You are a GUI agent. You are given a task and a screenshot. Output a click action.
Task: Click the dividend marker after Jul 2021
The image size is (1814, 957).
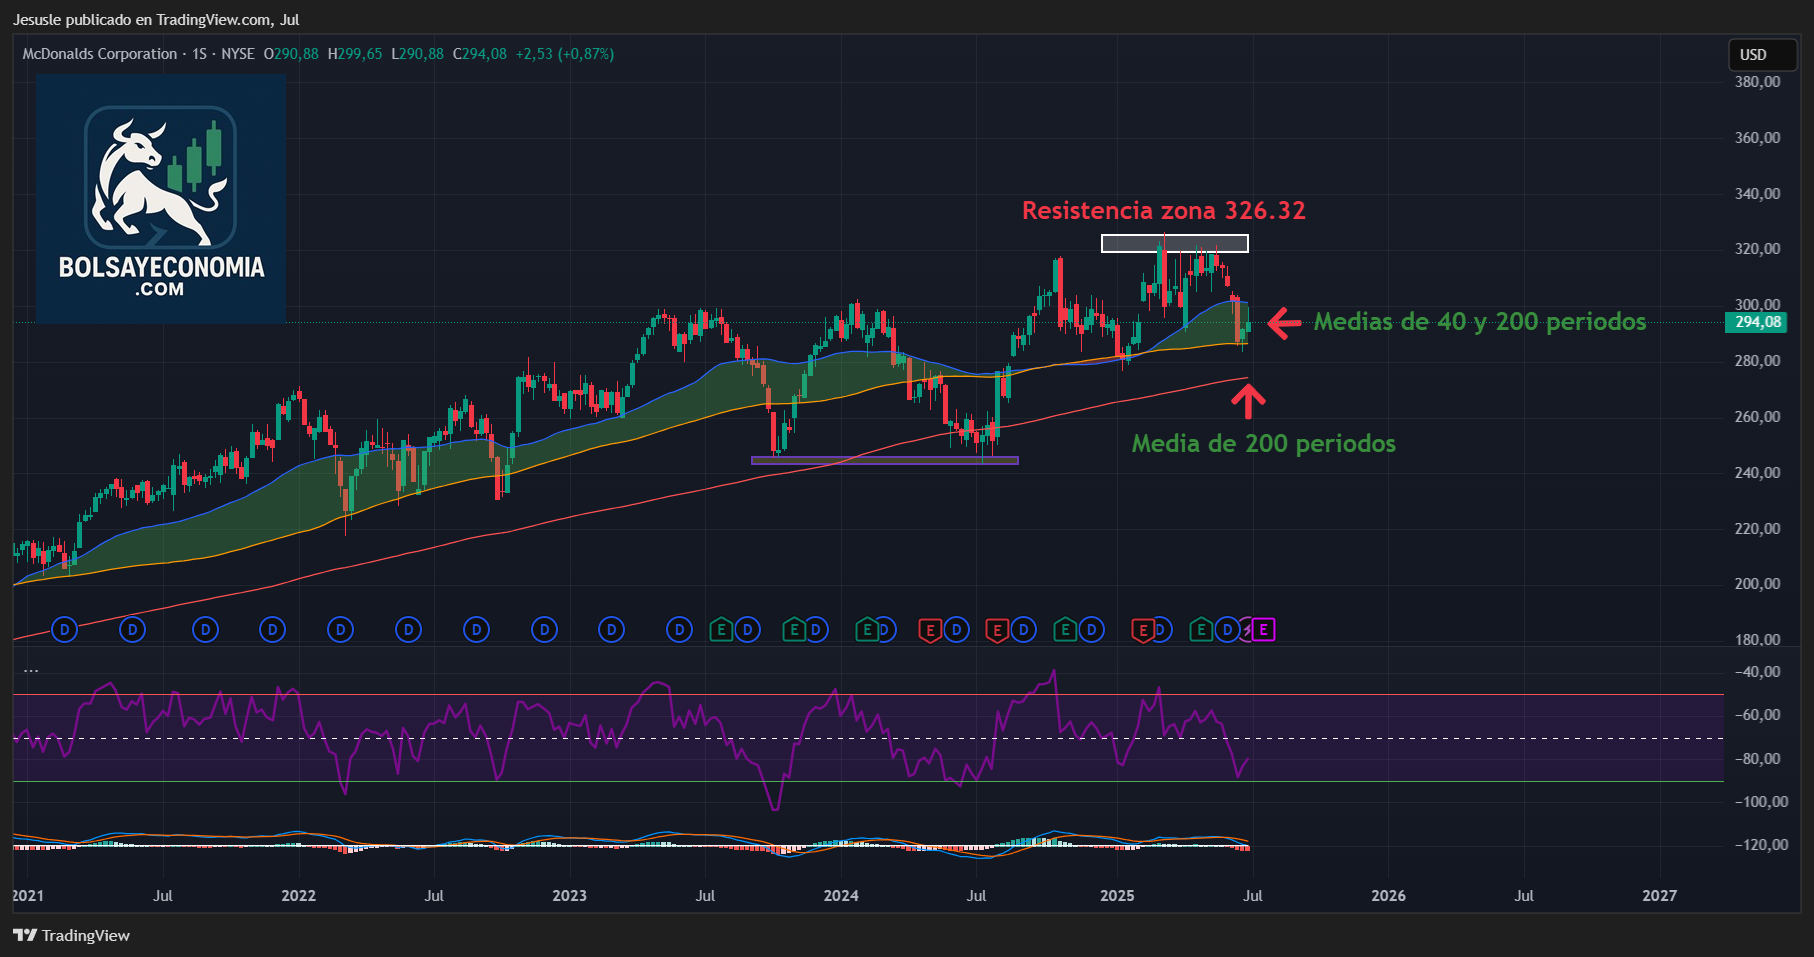(x=205, y=630)
